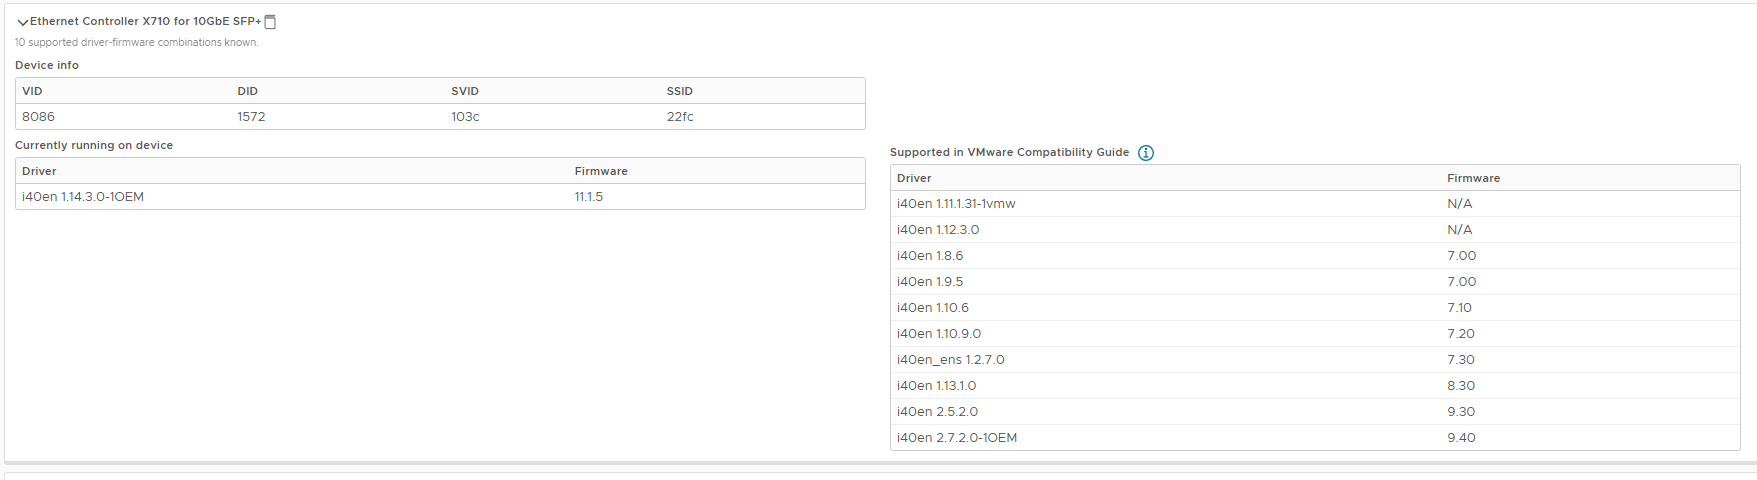Copy device name with clipboard icon

270,22
